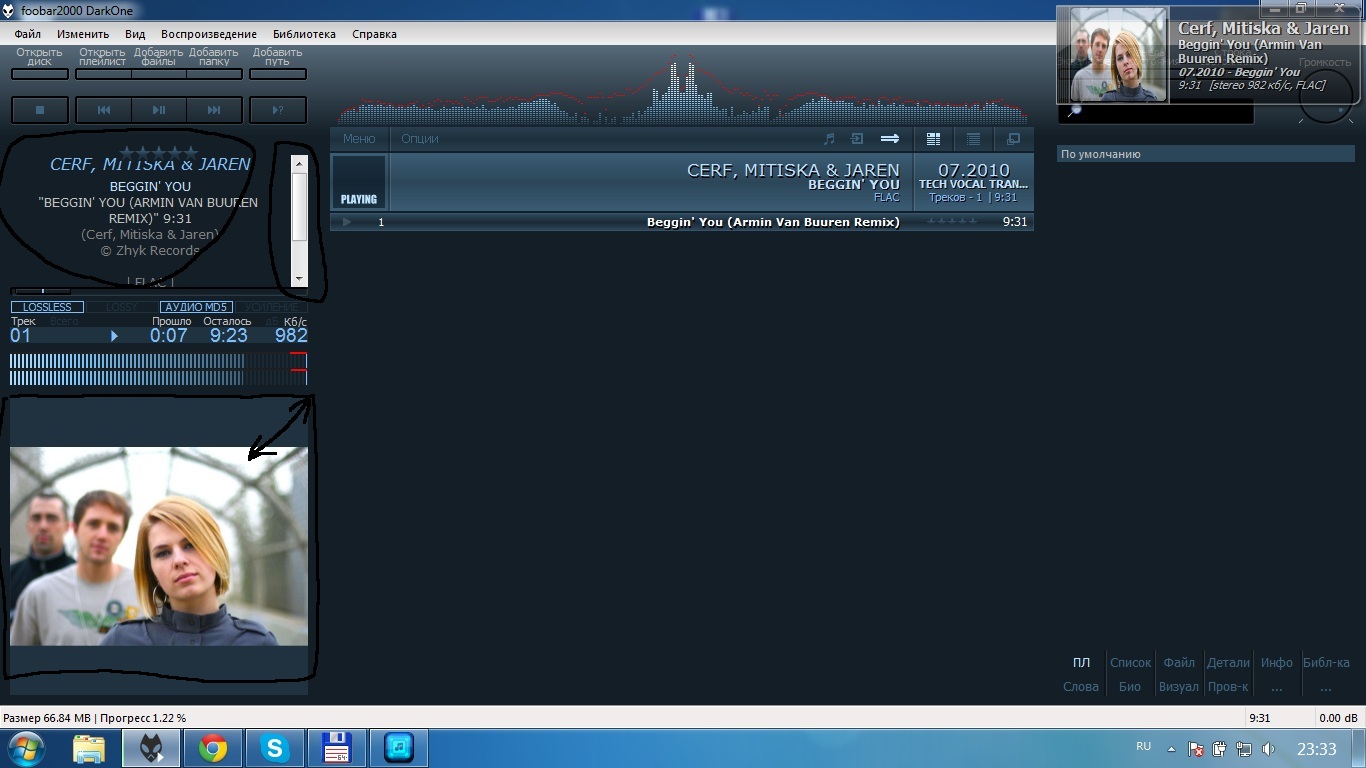This screenshot has height=768, width=1366.
Task: Open Windows Explorer from the taskbar
Action: pos(89,748)
